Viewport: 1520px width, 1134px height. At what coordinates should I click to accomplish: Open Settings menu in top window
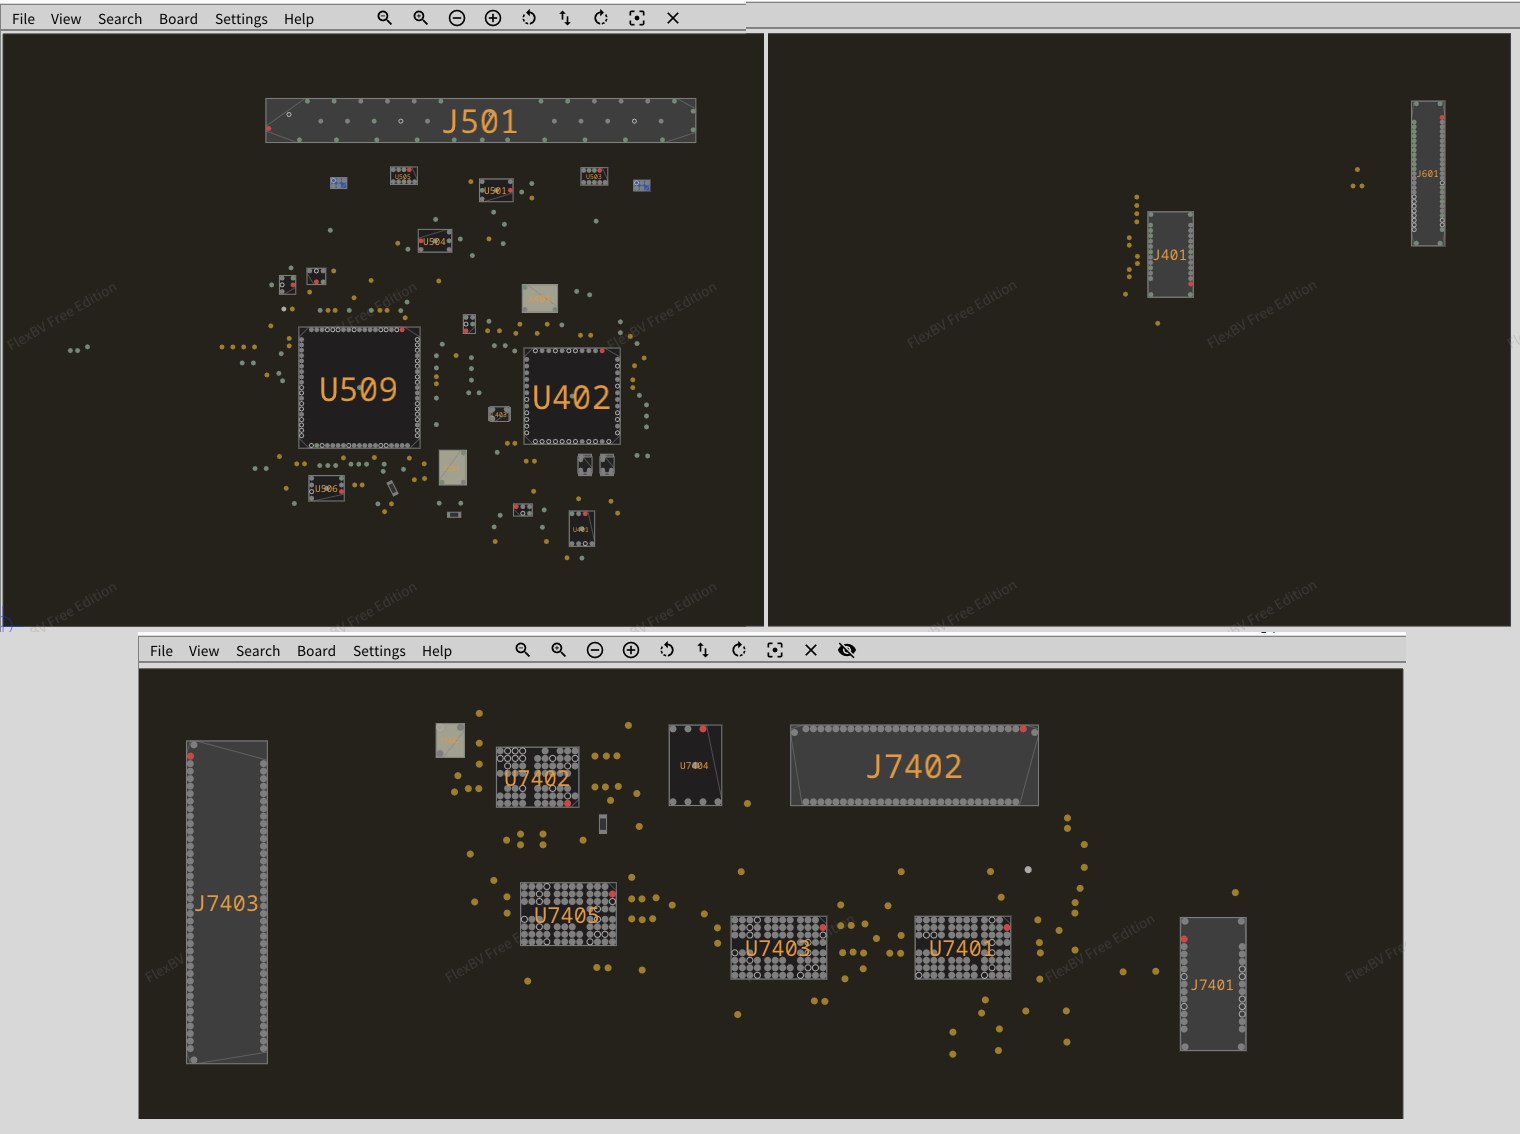coord(241,19)
